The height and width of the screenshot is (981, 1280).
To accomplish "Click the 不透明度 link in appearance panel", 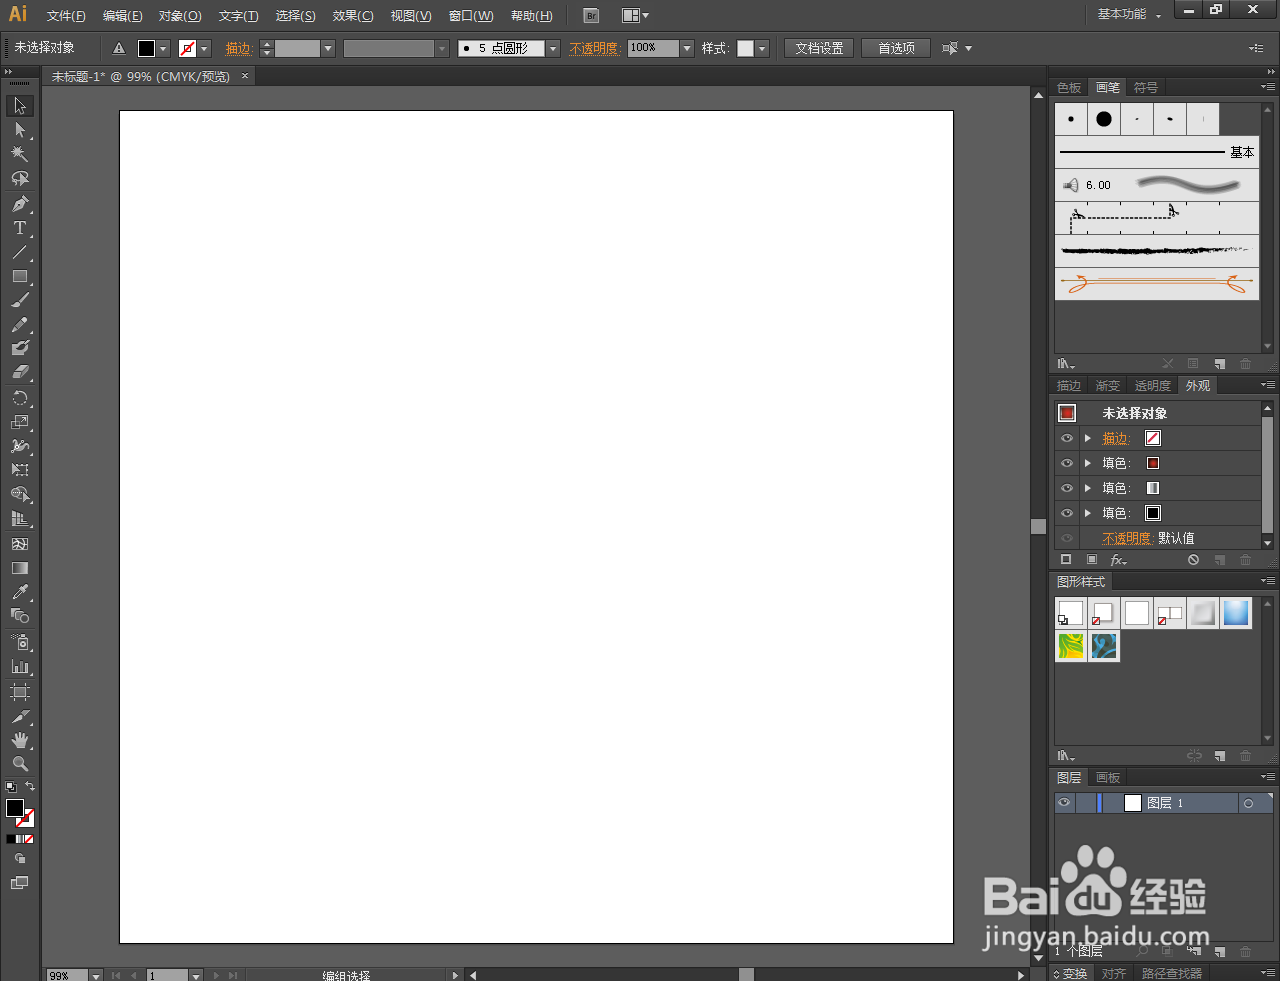I will pyautogui.click(x=1128, y=538).
